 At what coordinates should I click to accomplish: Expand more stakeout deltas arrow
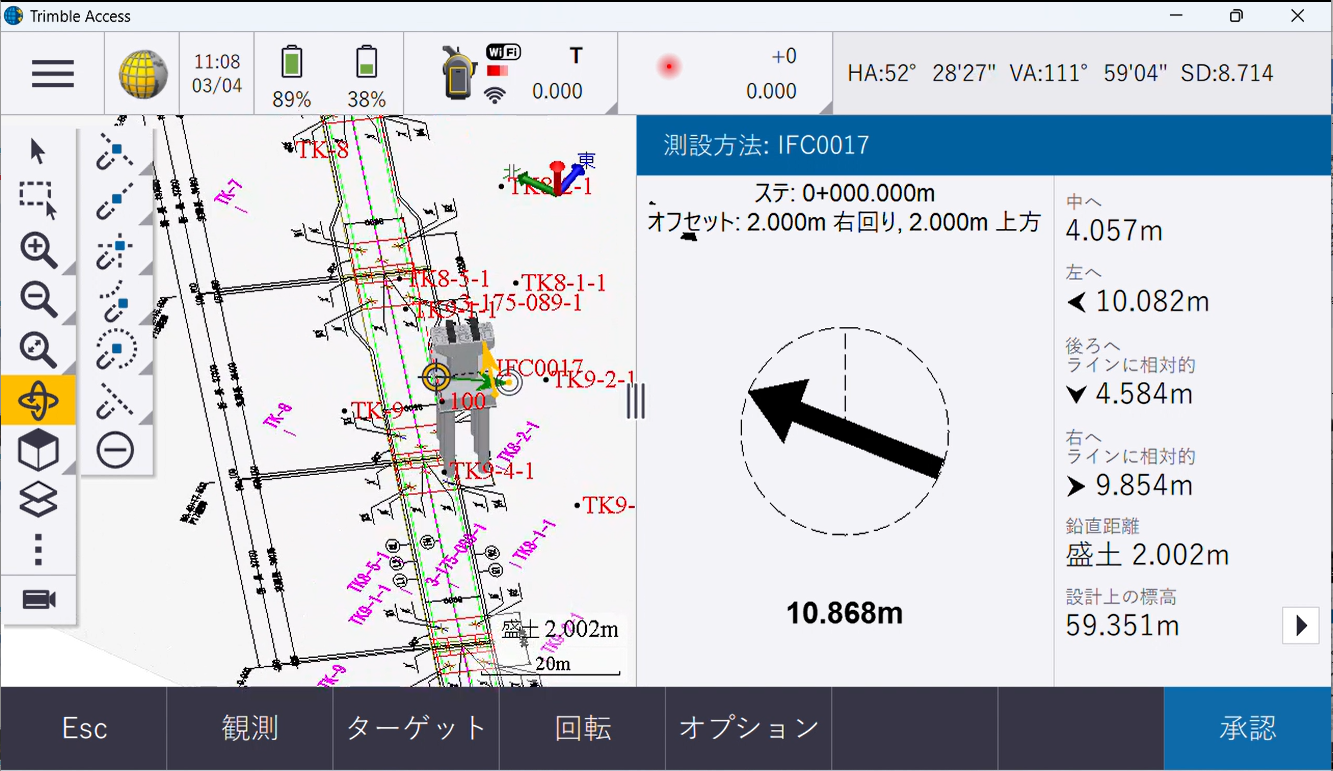click(1301, 626)
